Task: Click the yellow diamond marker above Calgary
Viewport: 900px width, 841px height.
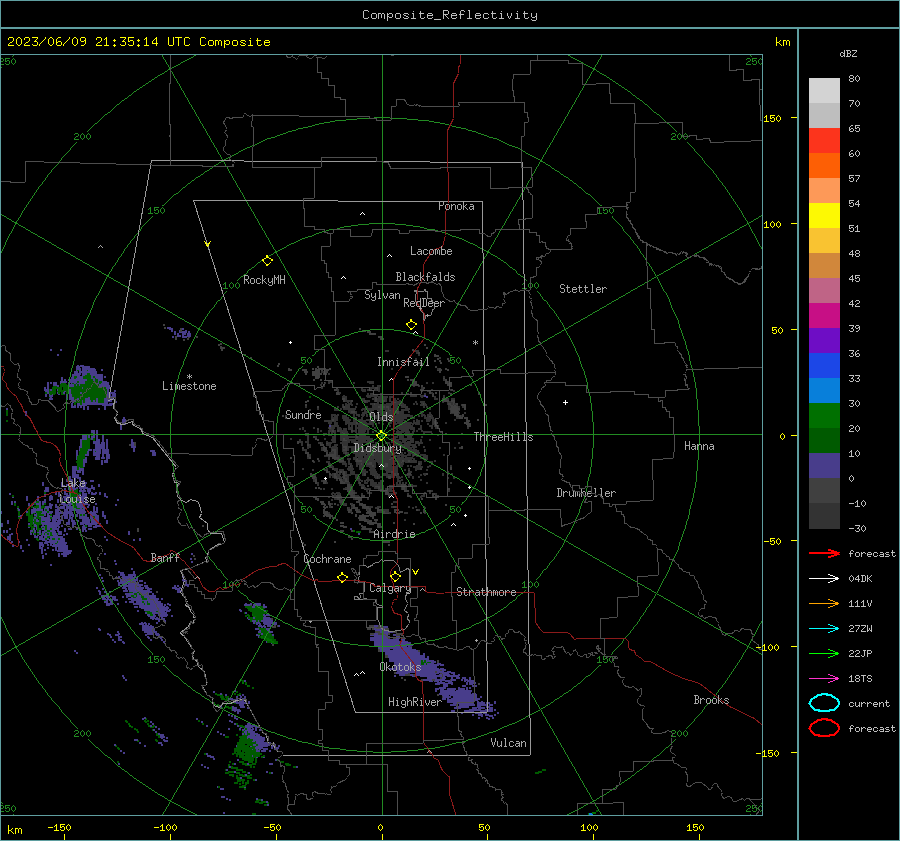Action: pos(395,576)
